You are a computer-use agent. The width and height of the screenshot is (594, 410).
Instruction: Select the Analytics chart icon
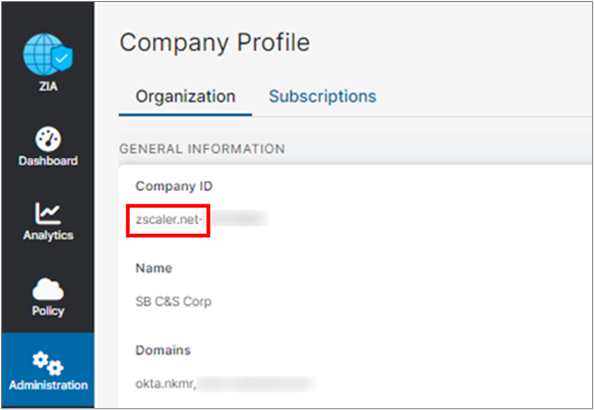point(48,213)
